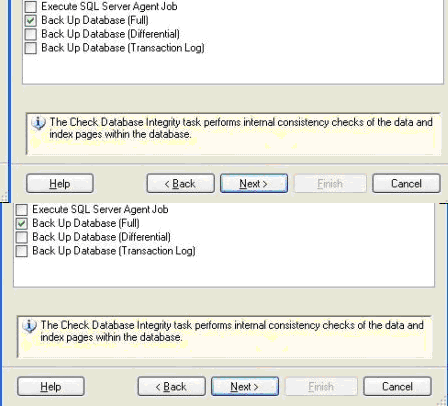448x406 pixels.
Task: Check Execute SQL Server Agent Job in lower dialog
Action: (x=22, y=210)
